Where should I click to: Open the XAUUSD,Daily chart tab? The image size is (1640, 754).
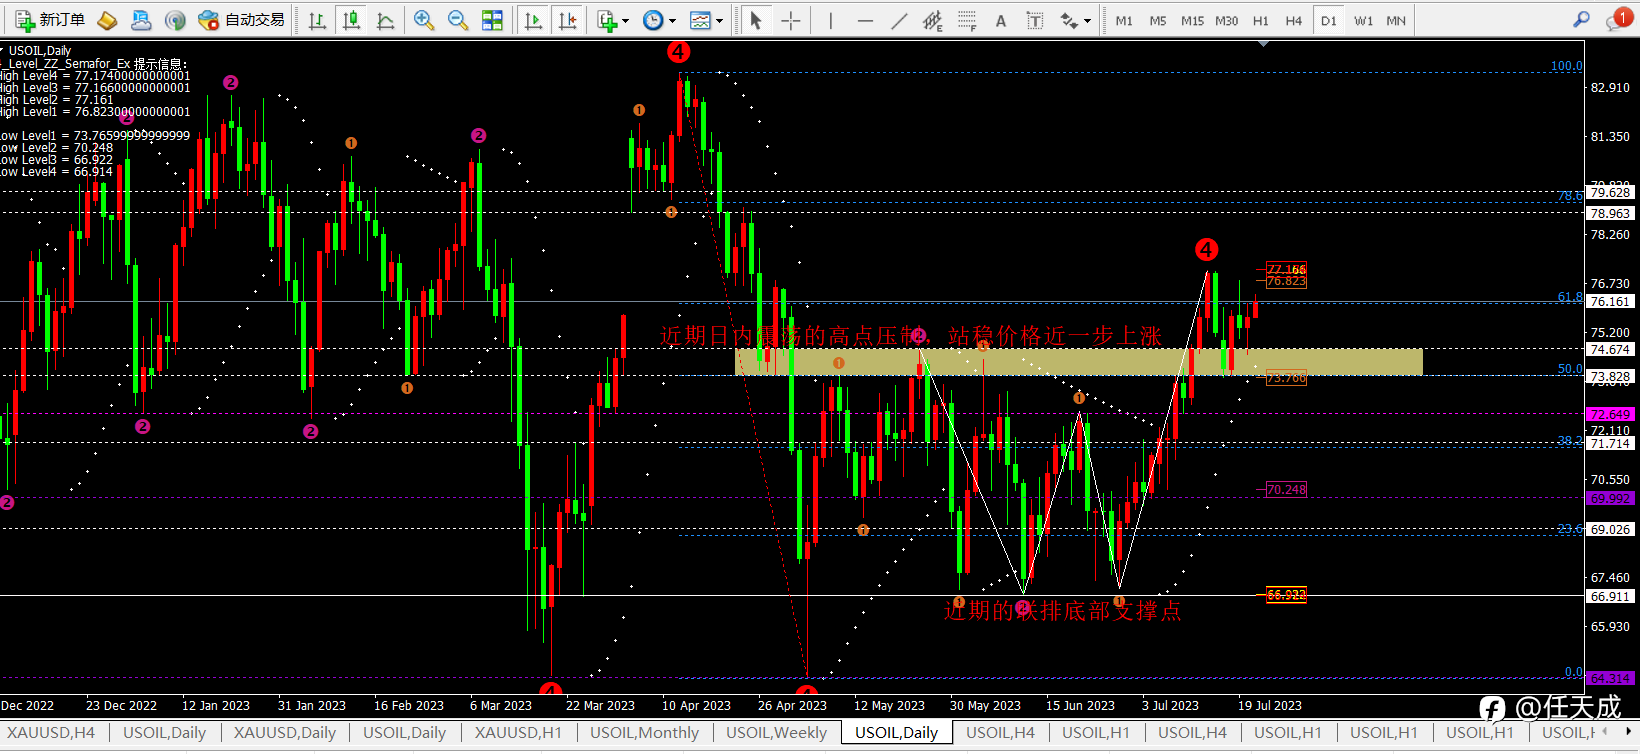coord(285,733)
